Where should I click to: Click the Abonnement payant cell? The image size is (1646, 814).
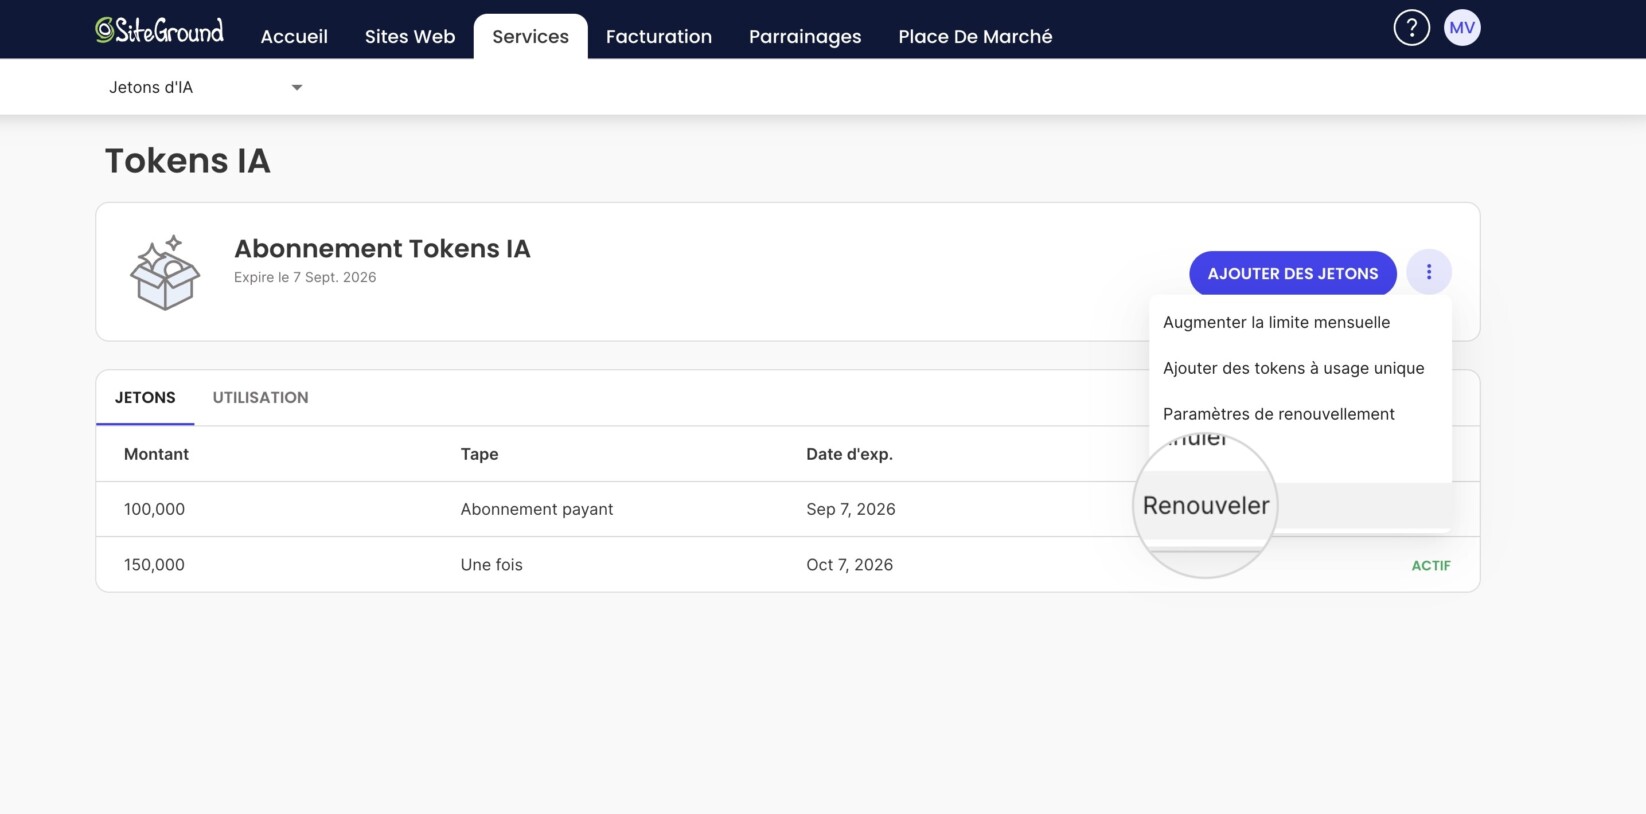click(x=537, y=509)
